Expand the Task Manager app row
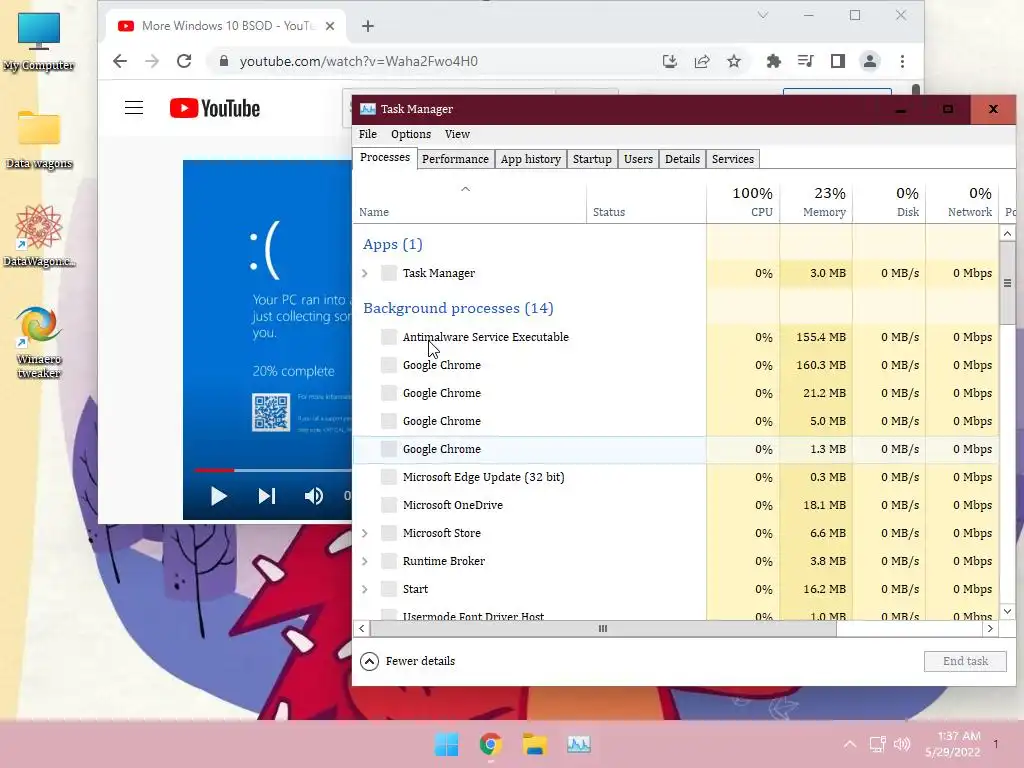Viewport: 1024px width, 768px height. [364, 273]
